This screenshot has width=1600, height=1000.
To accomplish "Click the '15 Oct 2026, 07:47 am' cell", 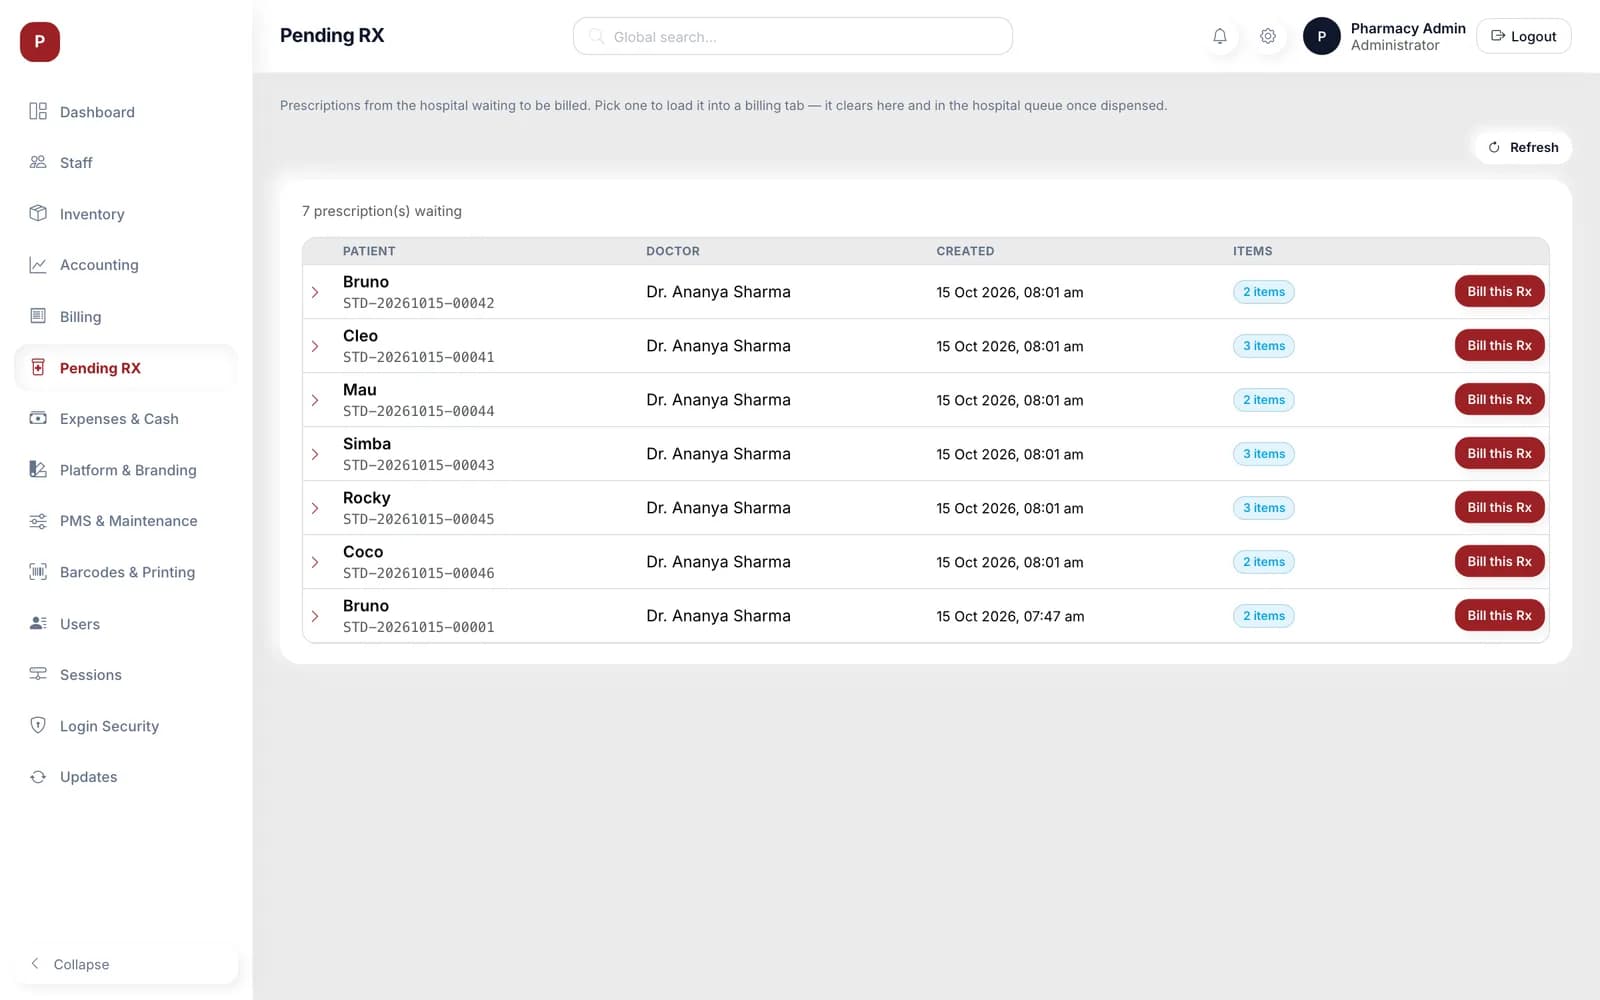I will [1010, 616].
